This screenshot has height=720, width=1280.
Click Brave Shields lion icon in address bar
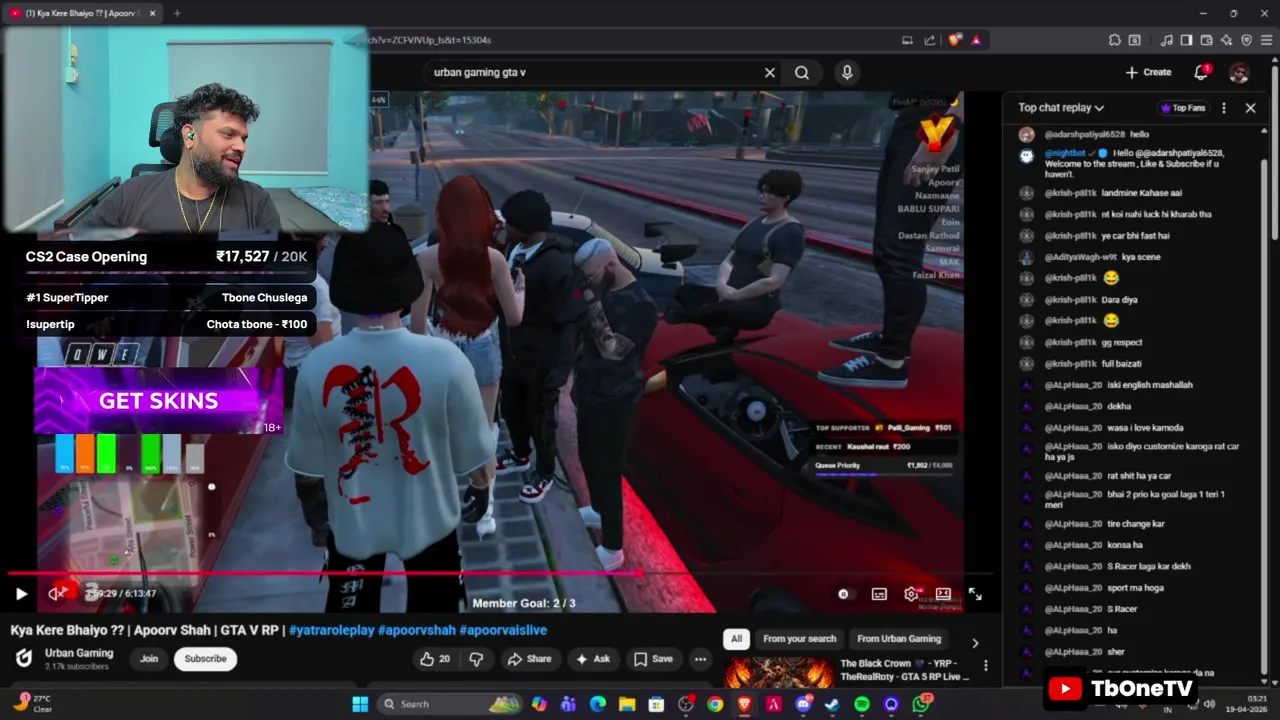click(954, 40)
